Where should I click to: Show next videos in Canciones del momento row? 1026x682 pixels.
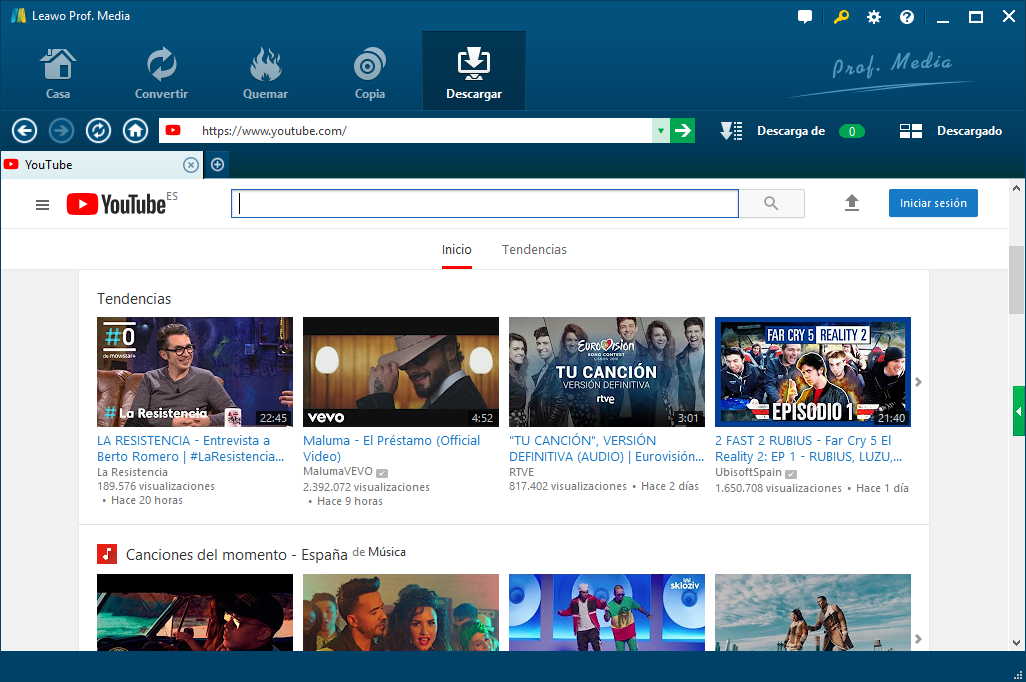pos(918,639)
